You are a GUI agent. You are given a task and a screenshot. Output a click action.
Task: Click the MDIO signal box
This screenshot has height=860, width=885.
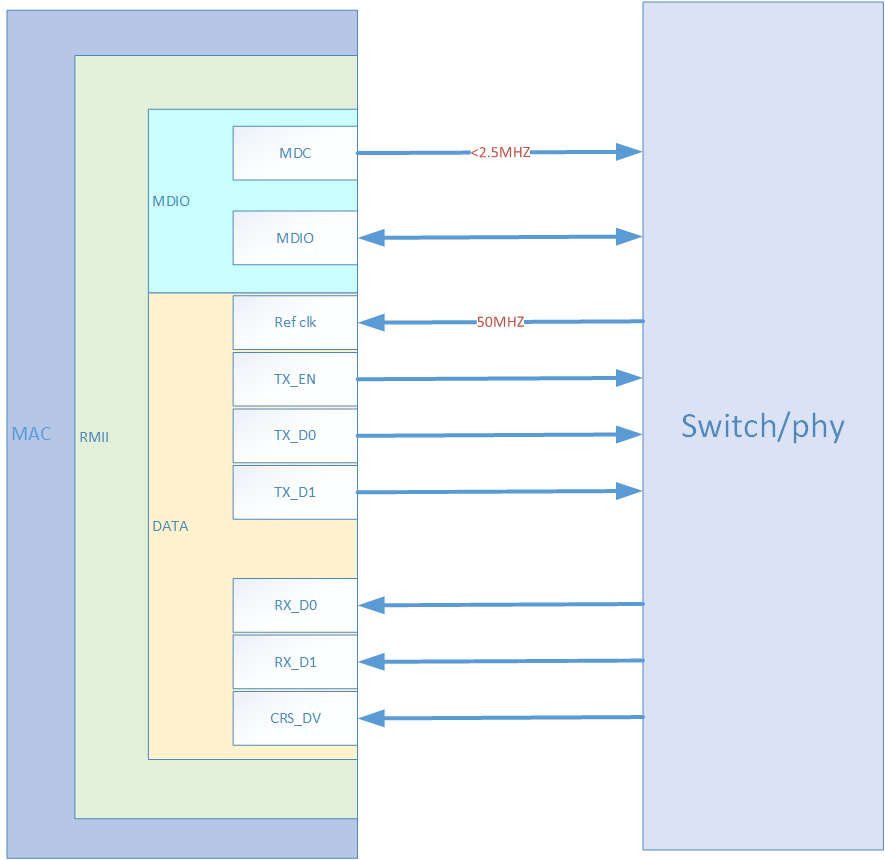[295, 238]
